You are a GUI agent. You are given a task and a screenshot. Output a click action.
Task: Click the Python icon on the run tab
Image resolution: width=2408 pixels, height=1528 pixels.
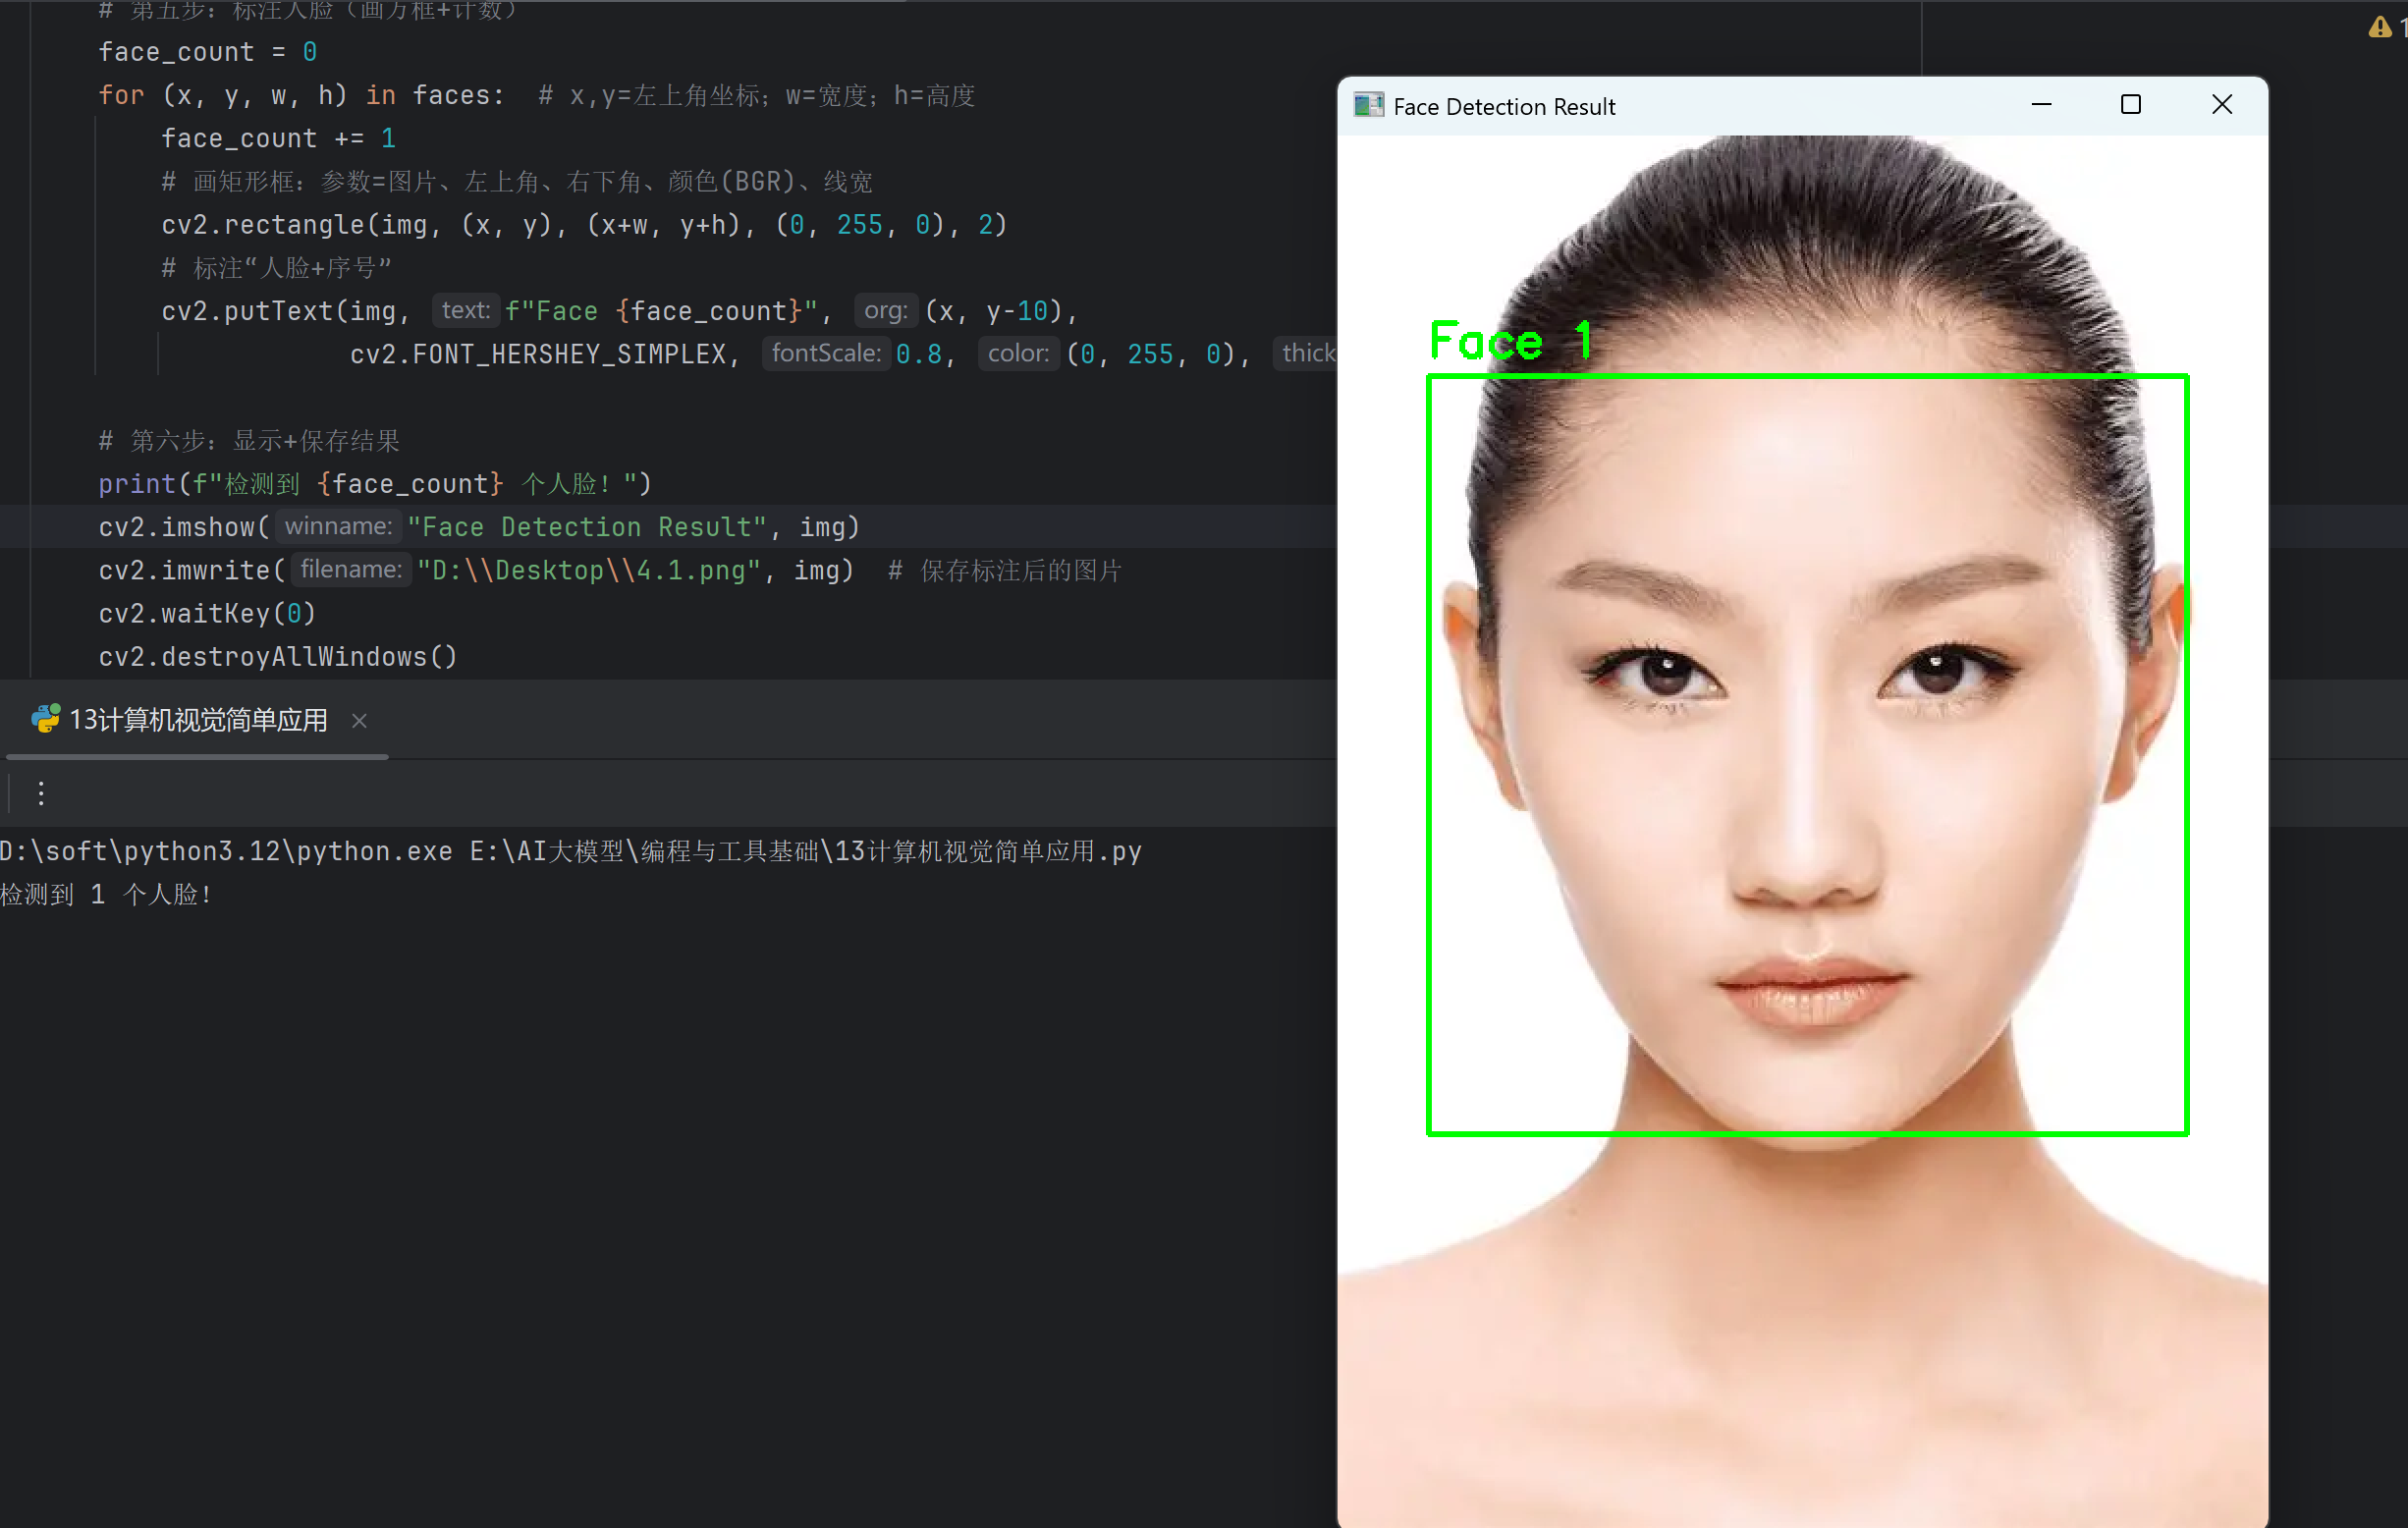45,719
